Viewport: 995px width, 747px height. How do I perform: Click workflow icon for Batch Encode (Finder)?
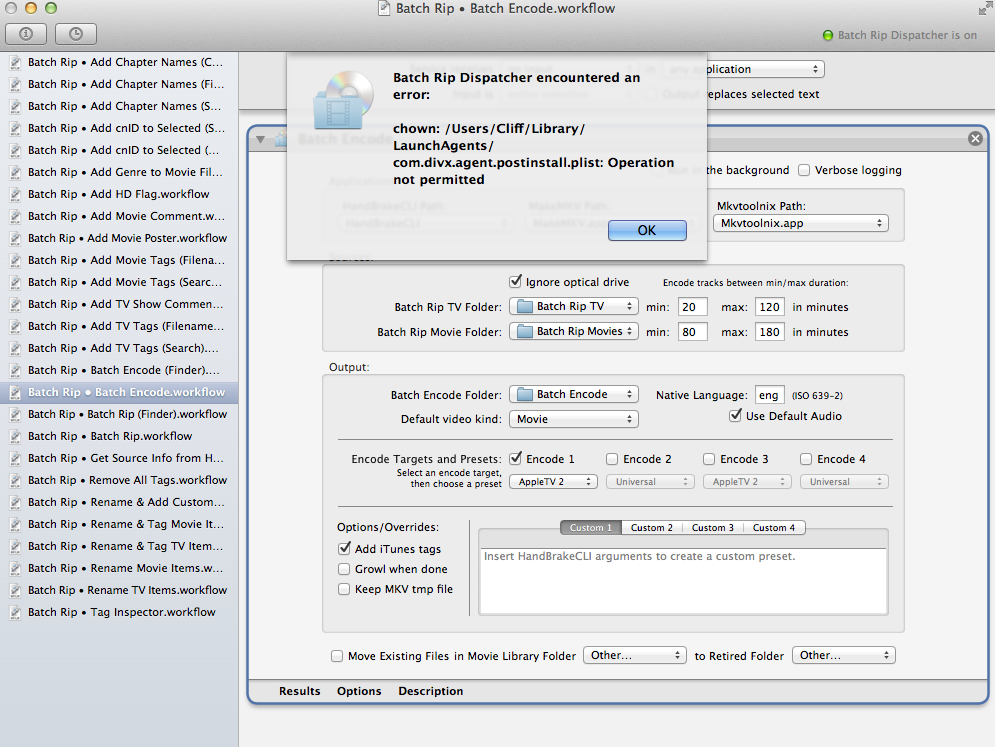[x=15, y=371]
